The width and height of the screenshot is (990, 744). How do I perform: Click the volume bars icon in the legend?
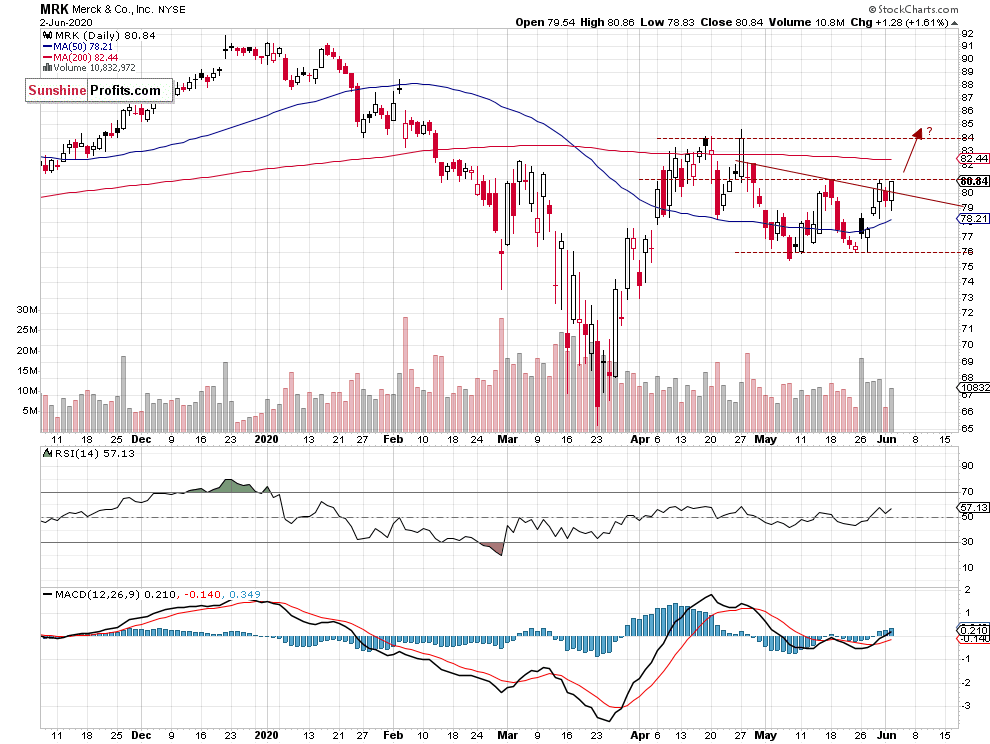click(x=47, y=68)
